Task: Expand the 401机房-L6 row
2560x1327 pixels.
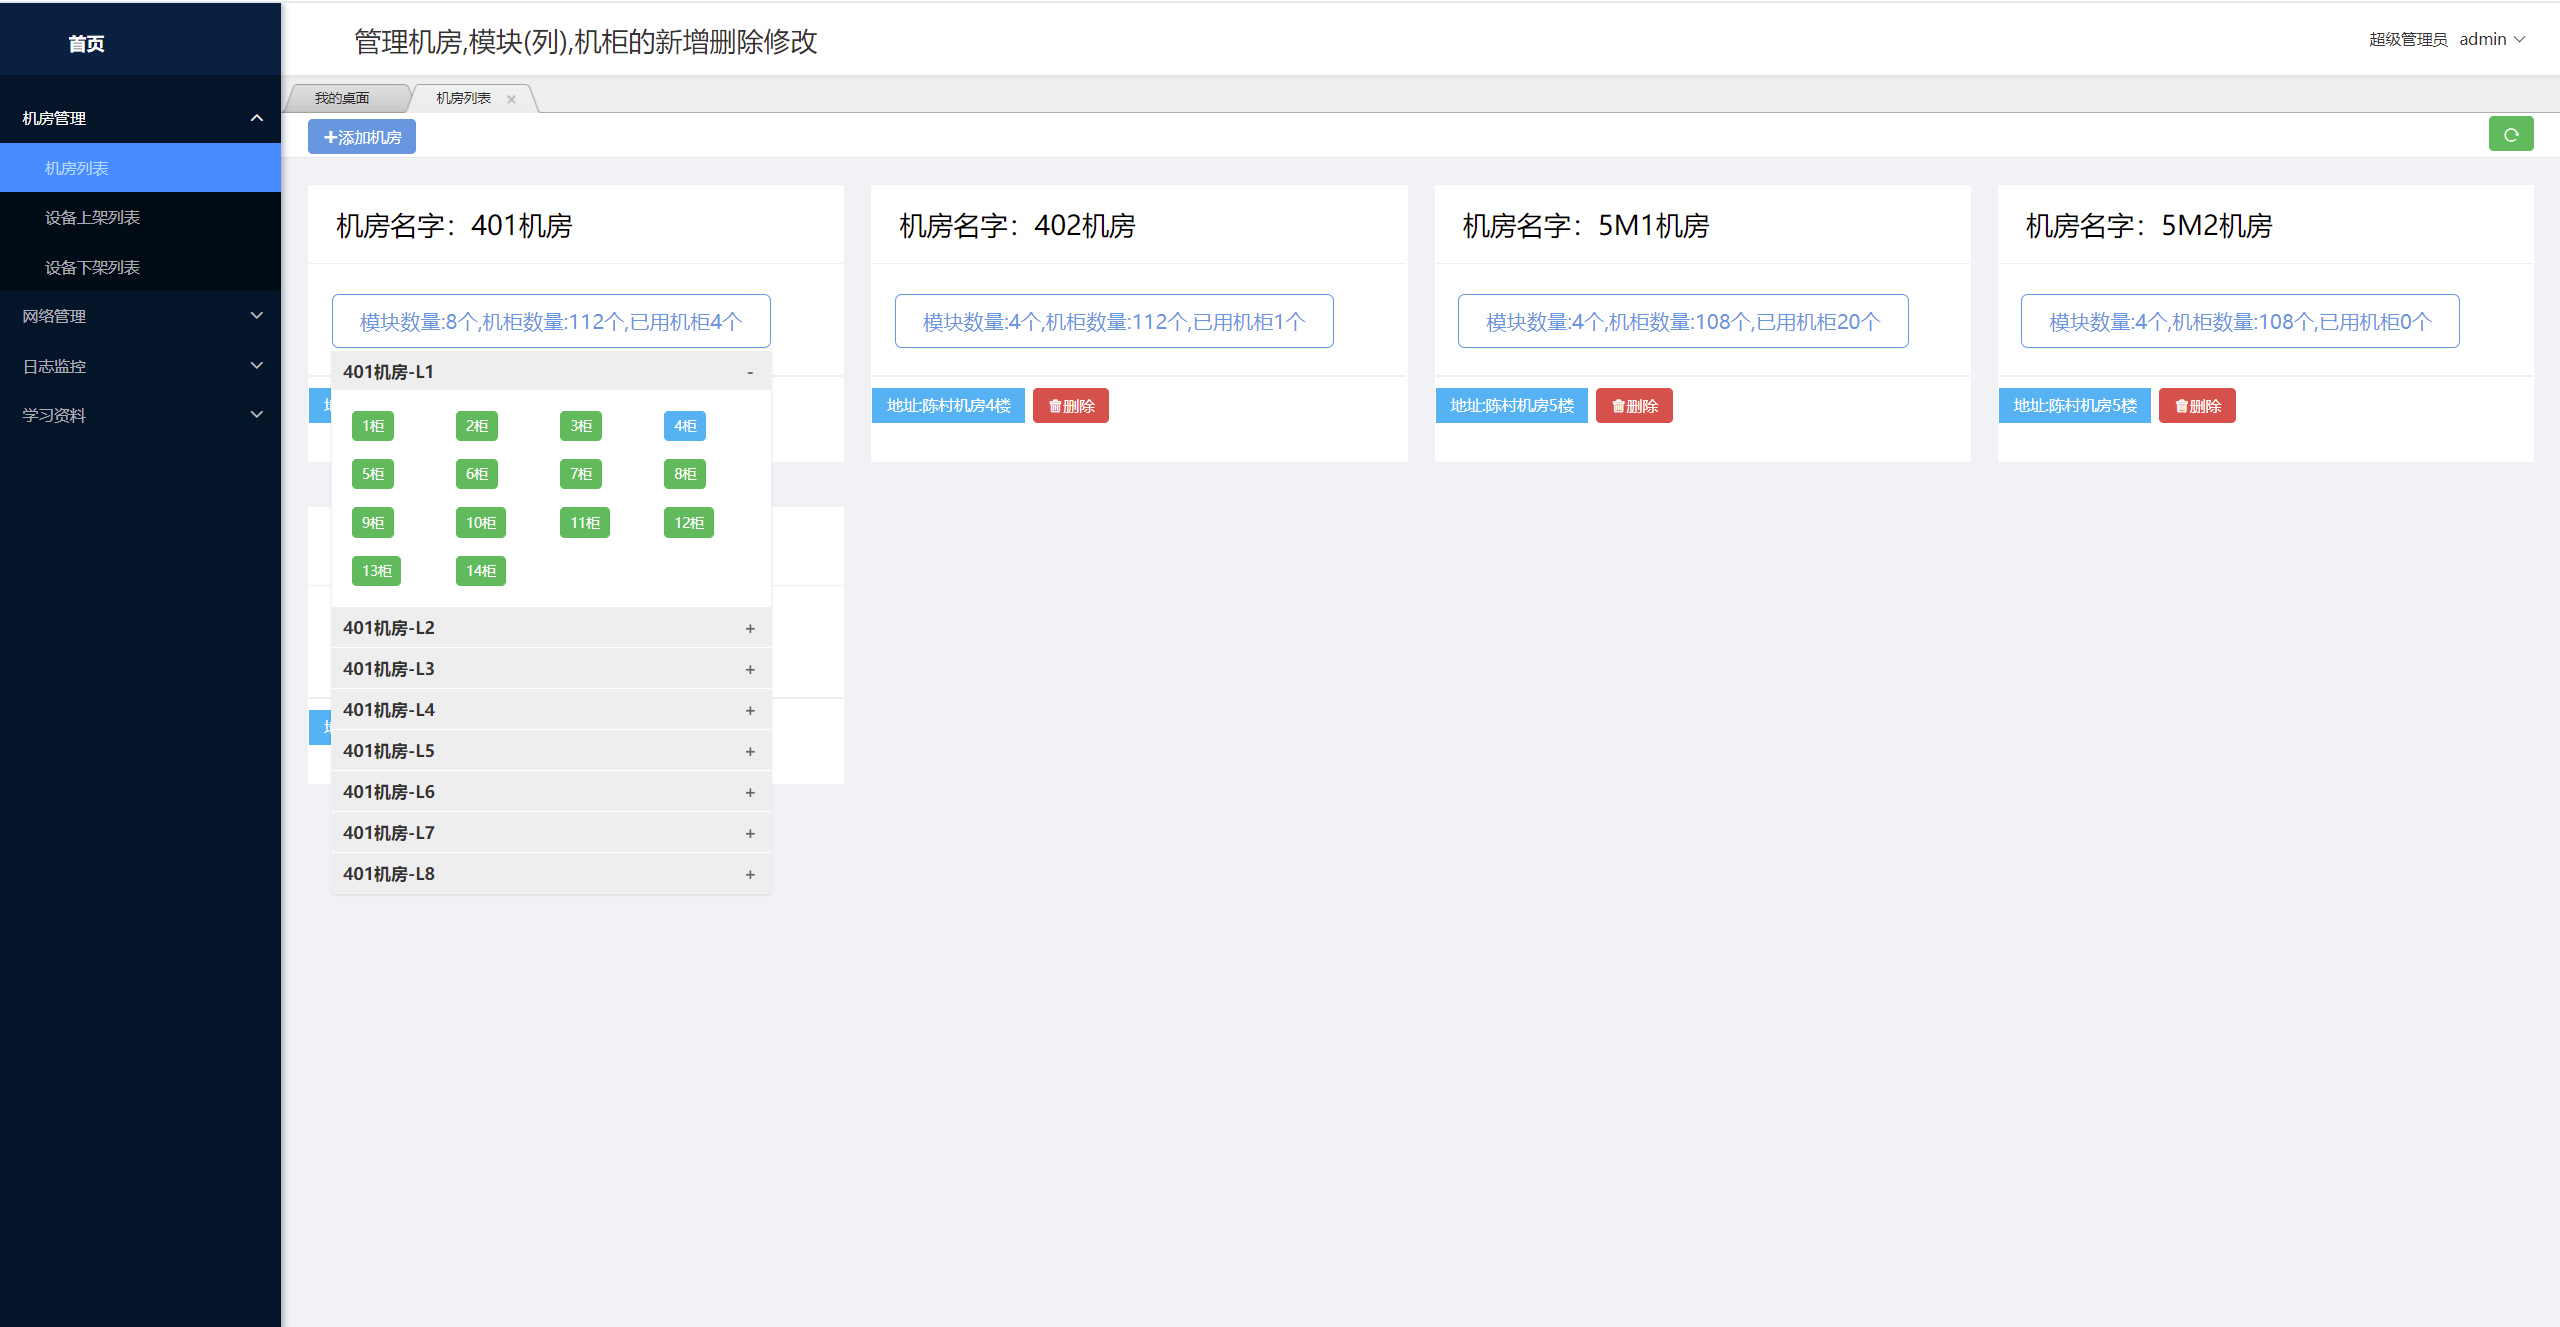Action: click(x=551, y=792)
